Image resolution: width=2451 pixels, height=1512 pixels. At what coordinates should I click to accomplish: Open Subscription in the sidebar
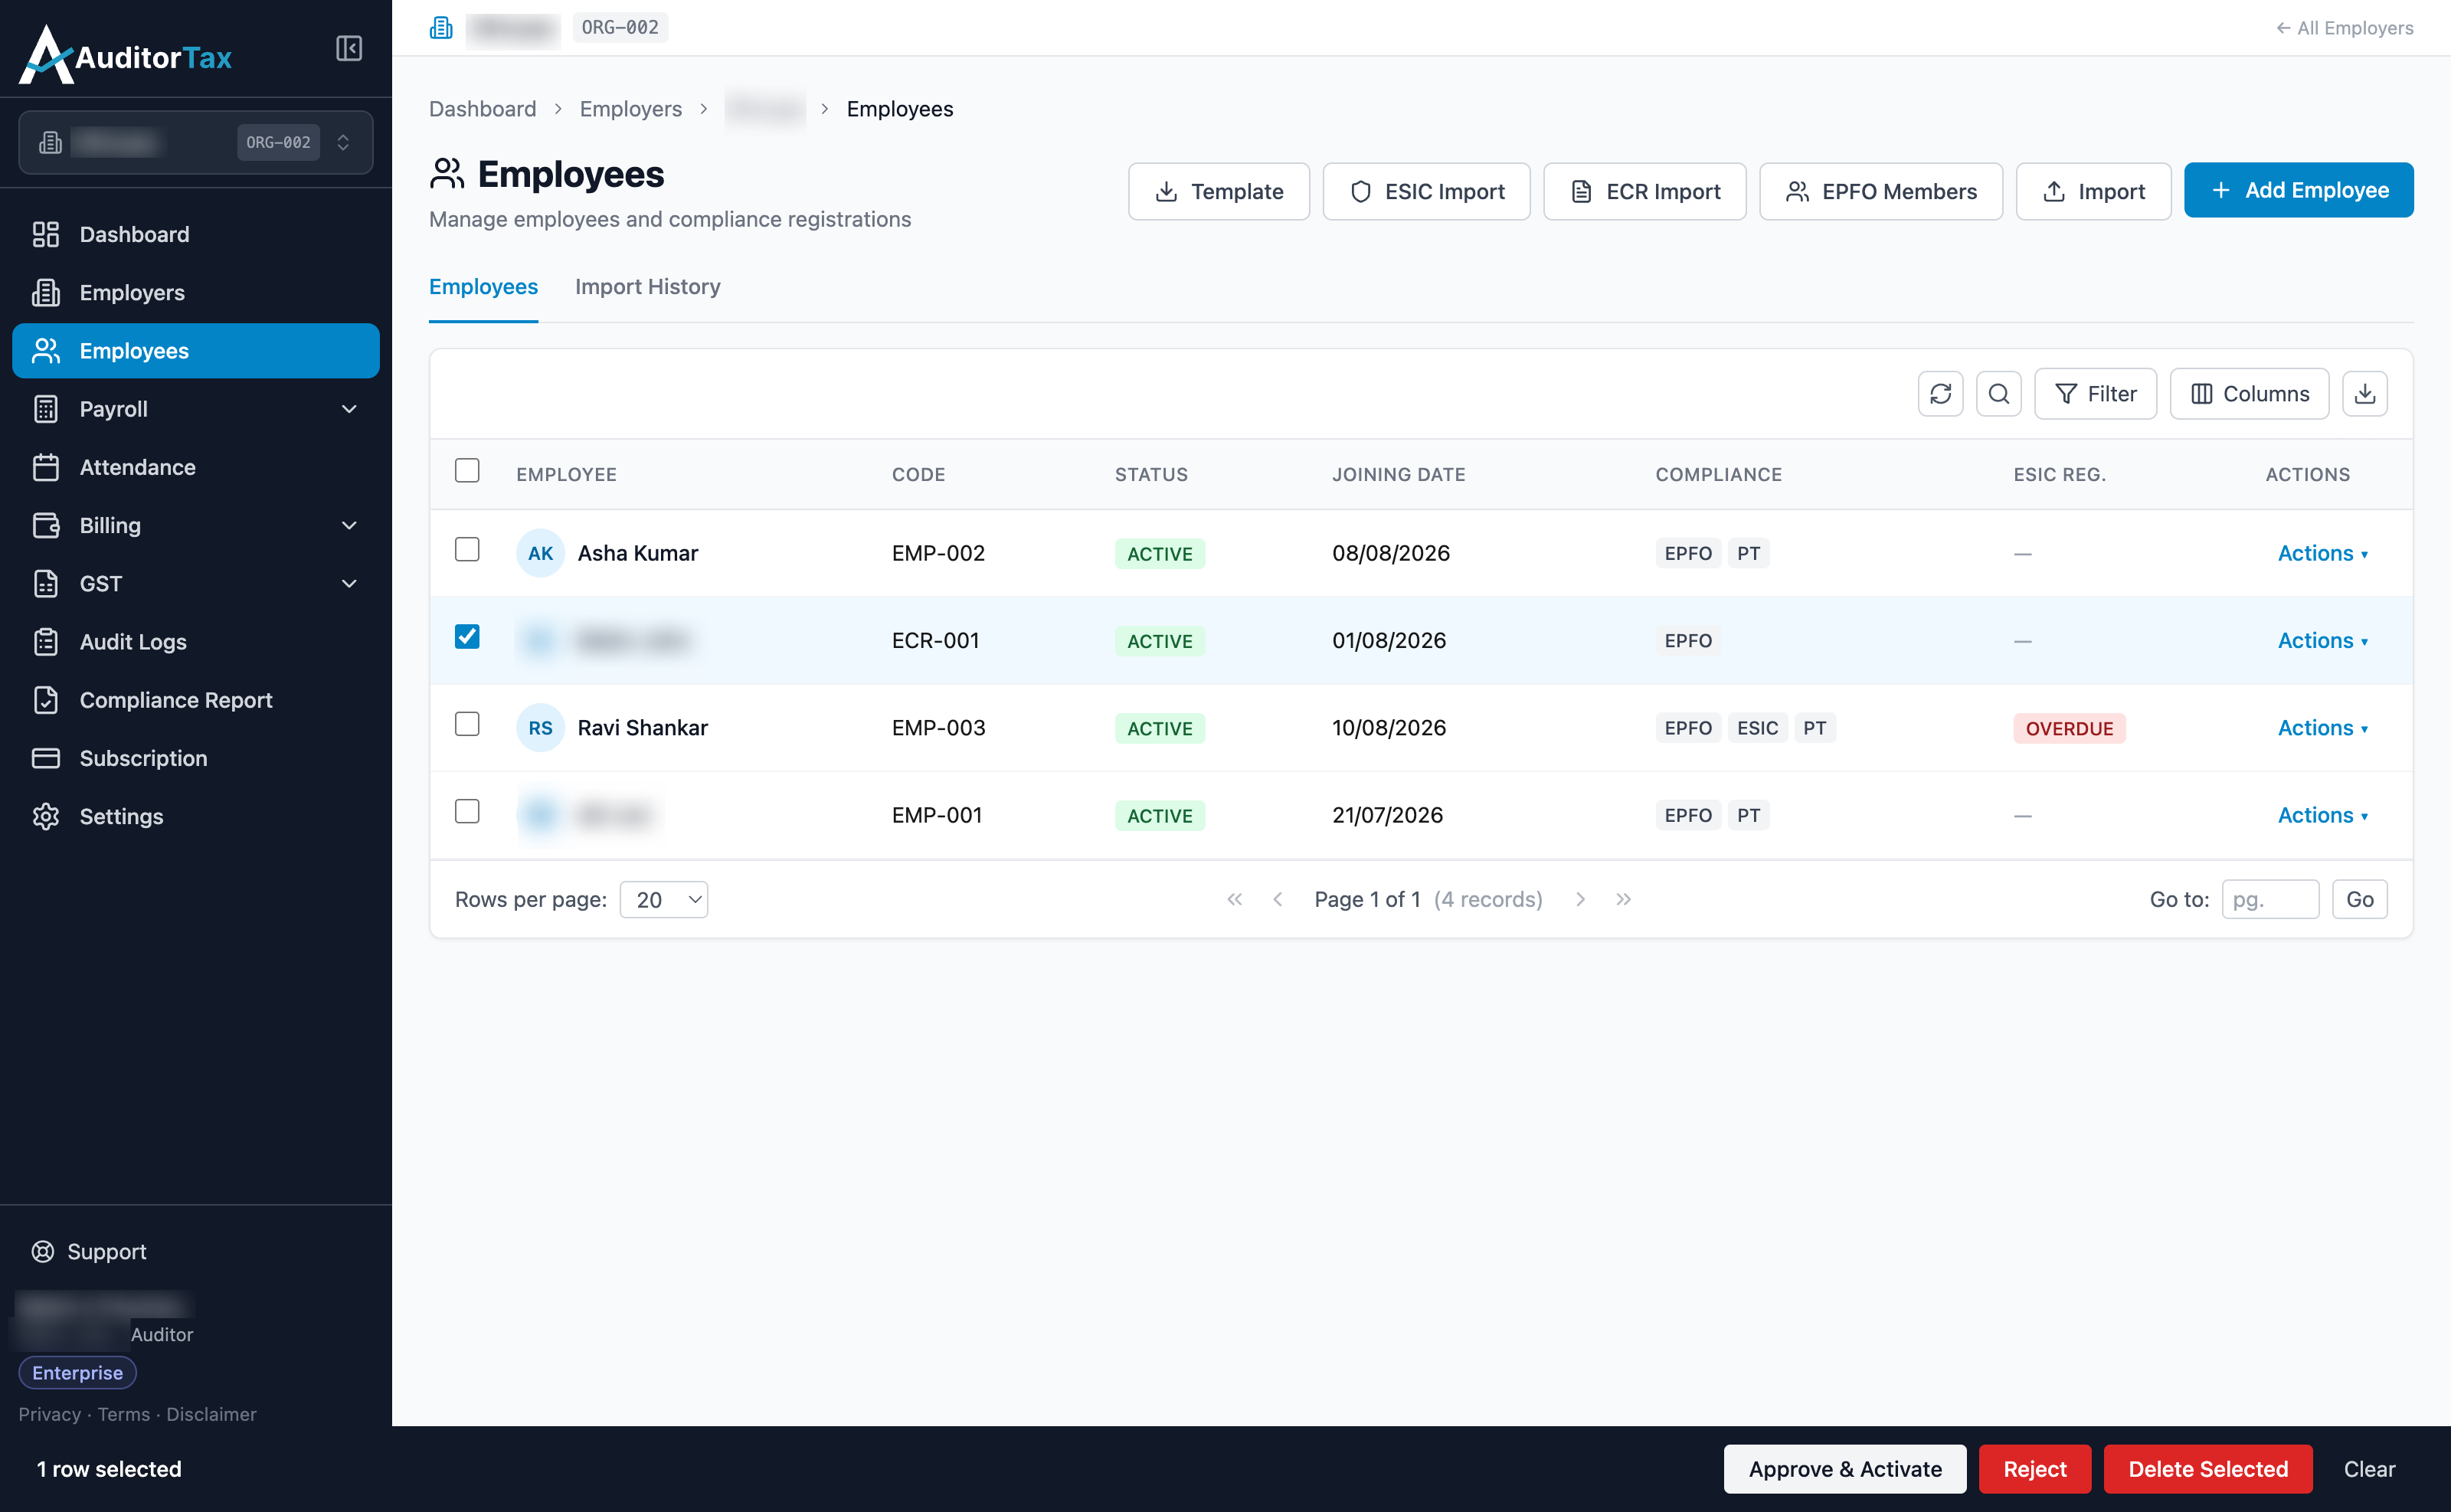point(196,758)
